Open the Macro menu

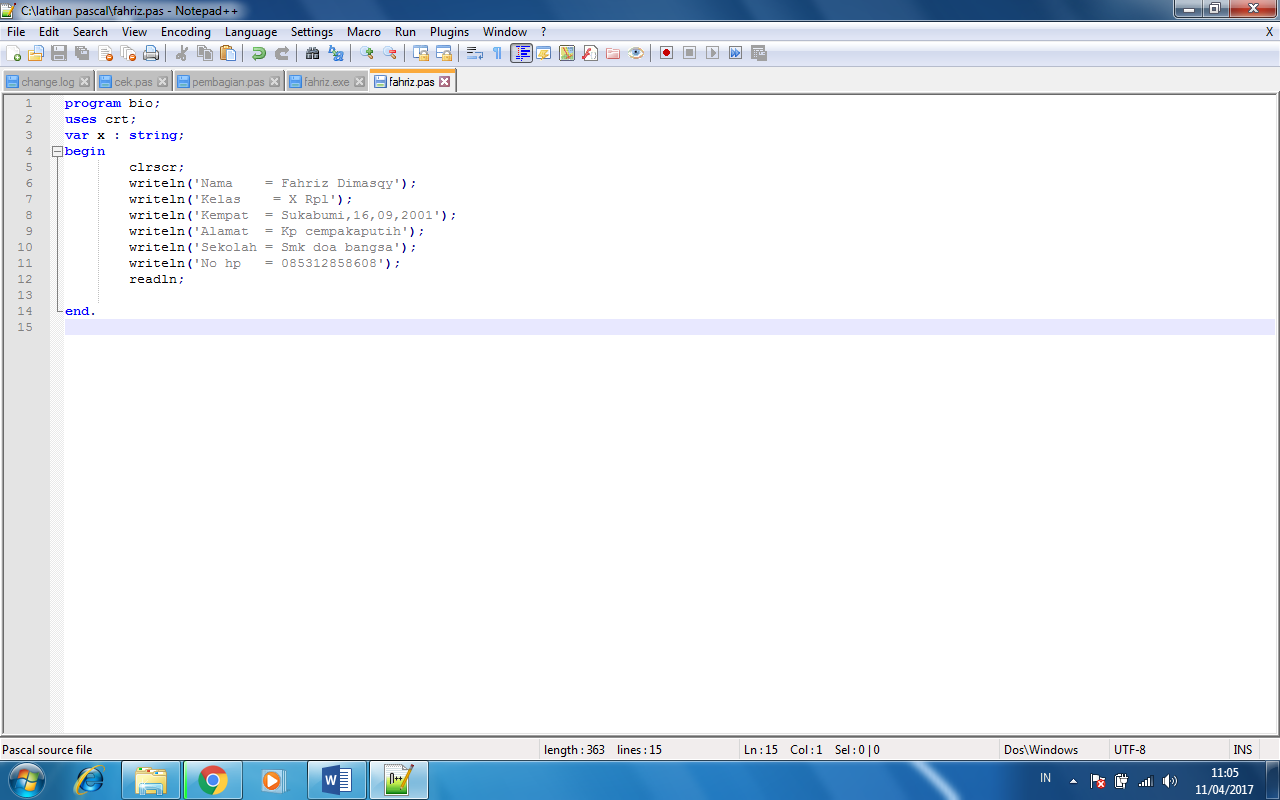tap(364, 31)
